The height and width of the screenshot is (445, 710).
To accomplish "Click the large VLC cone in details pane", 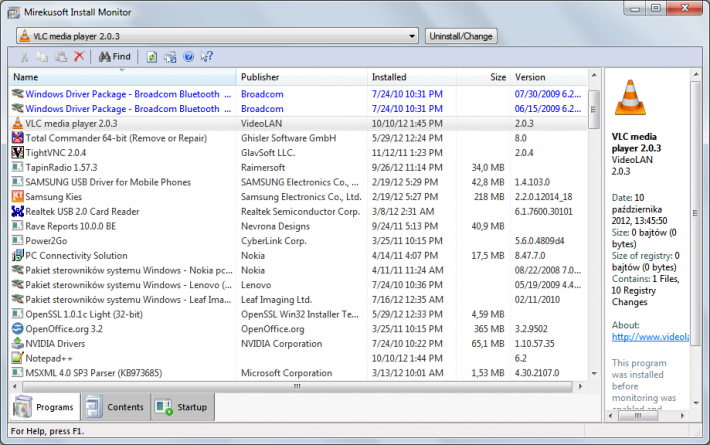I will point(630,97).
